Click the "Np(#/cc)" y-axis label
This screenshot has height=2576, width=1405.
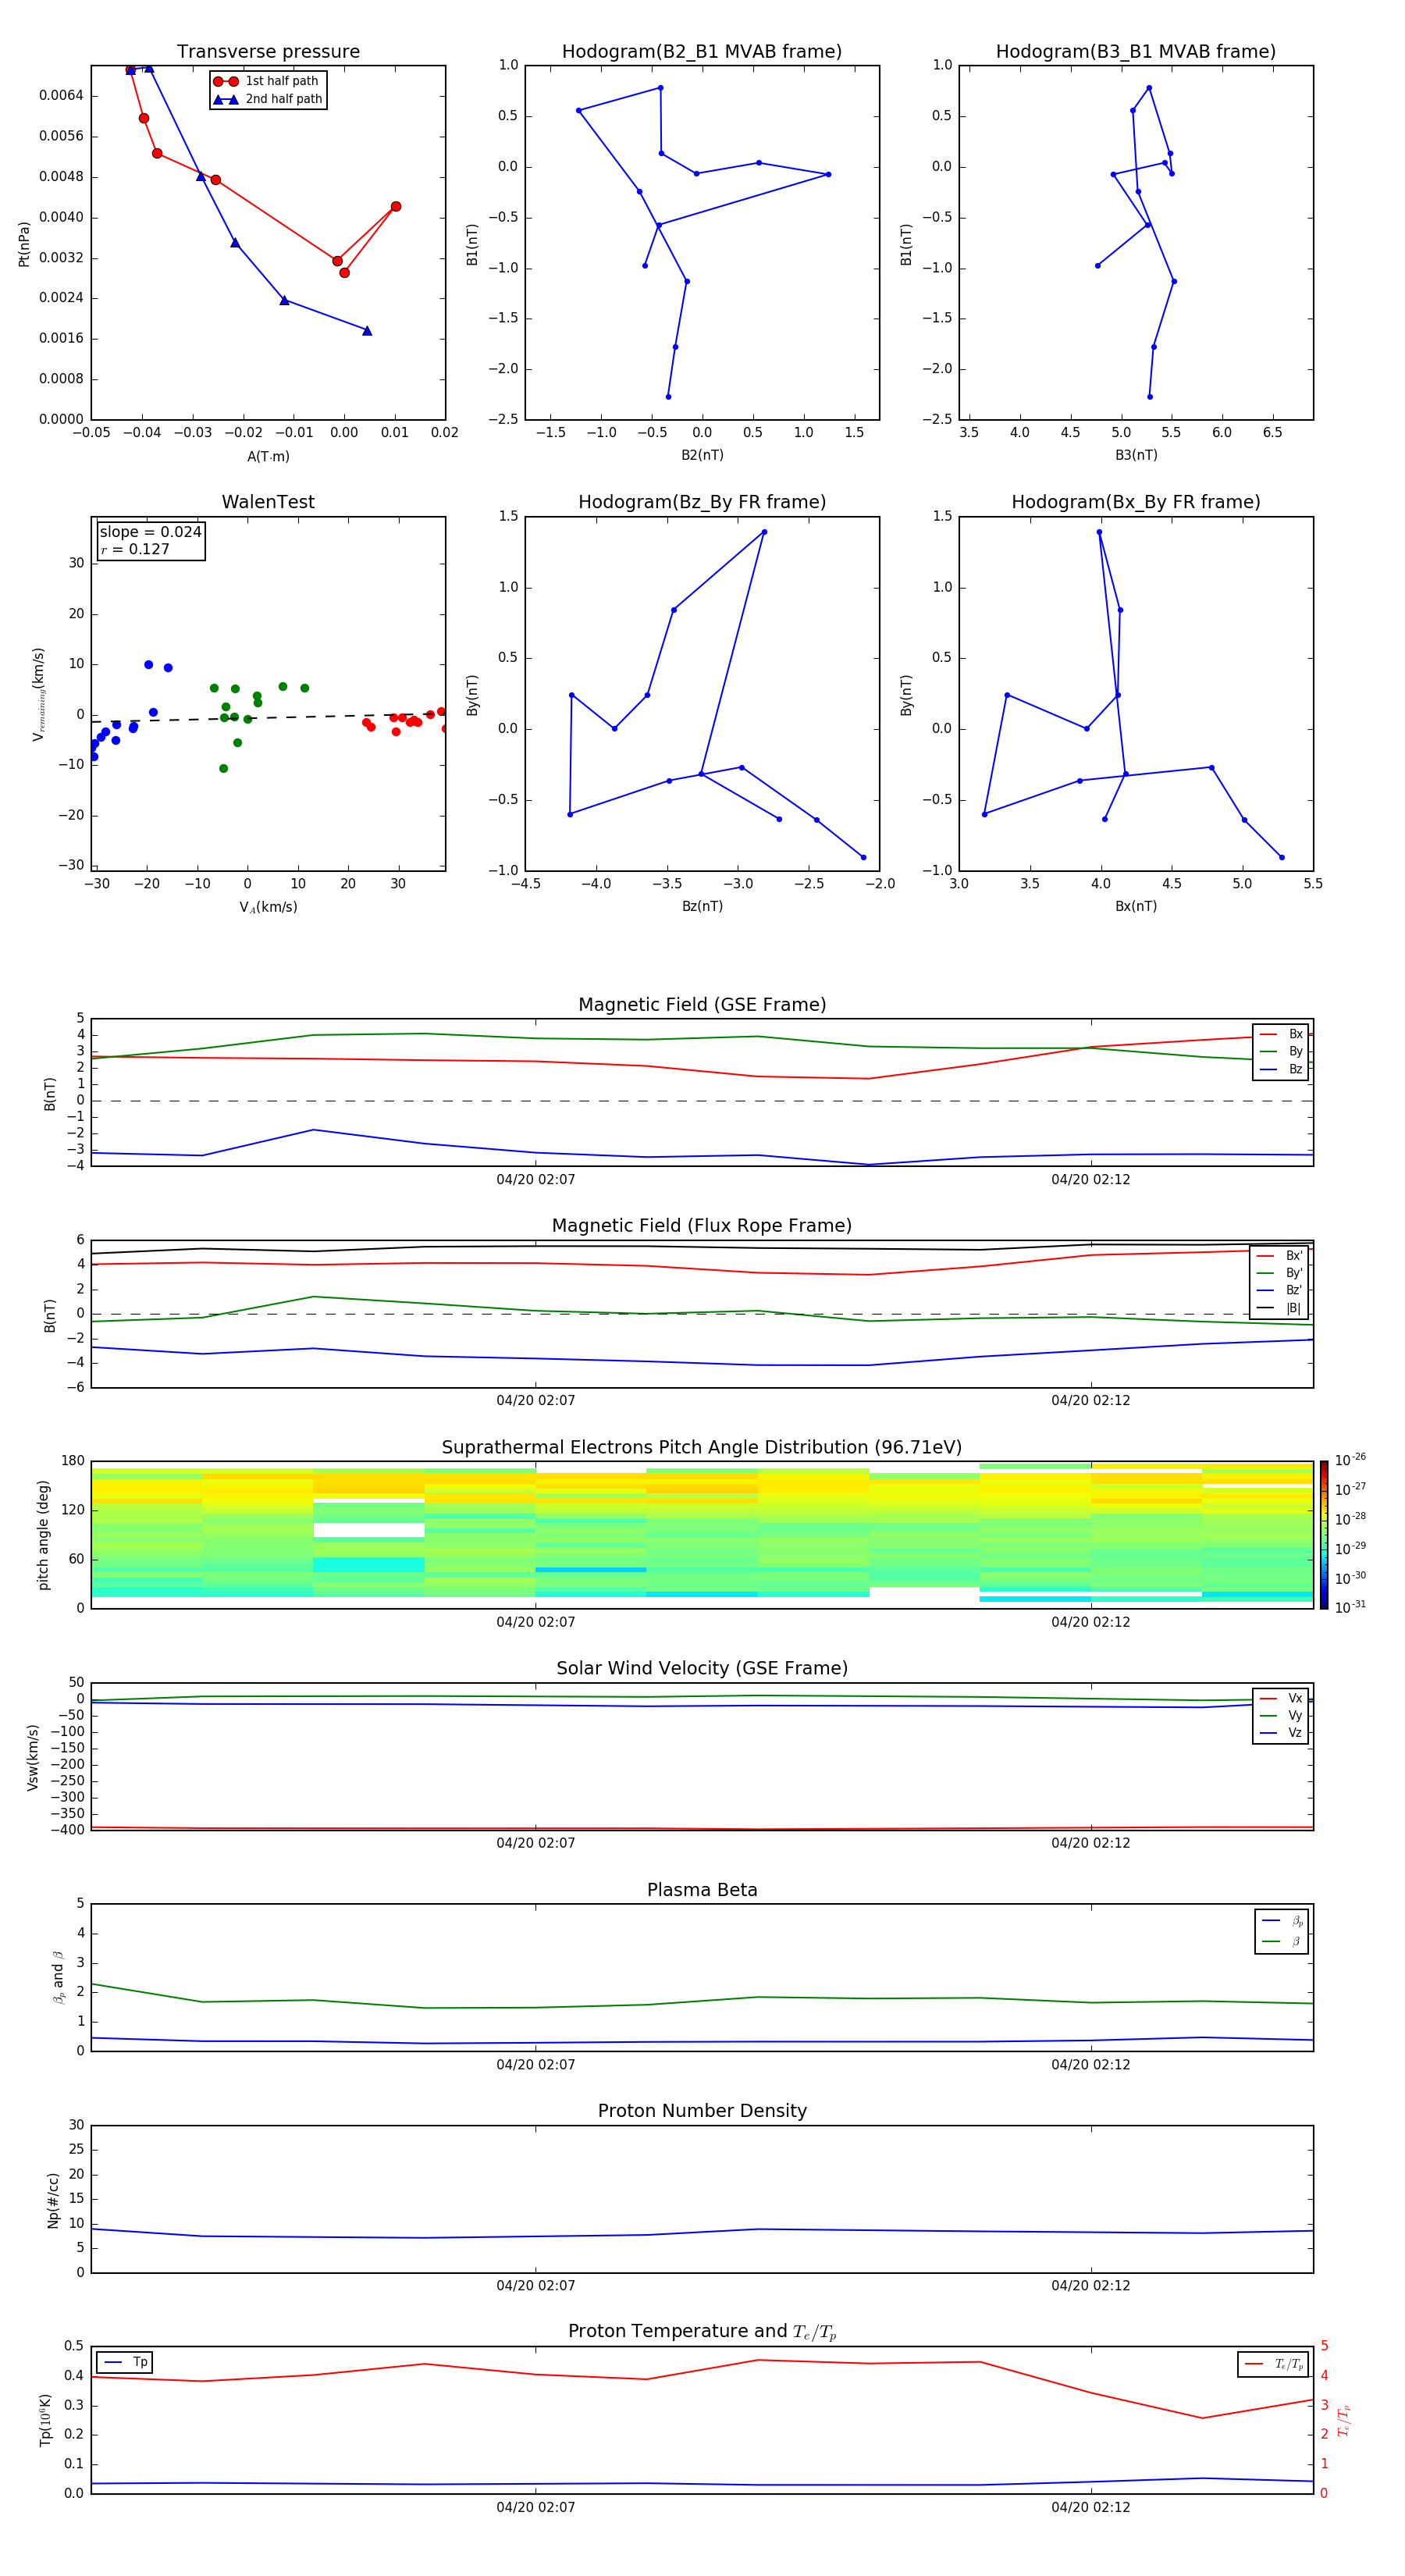click(x=53, y=2200)
